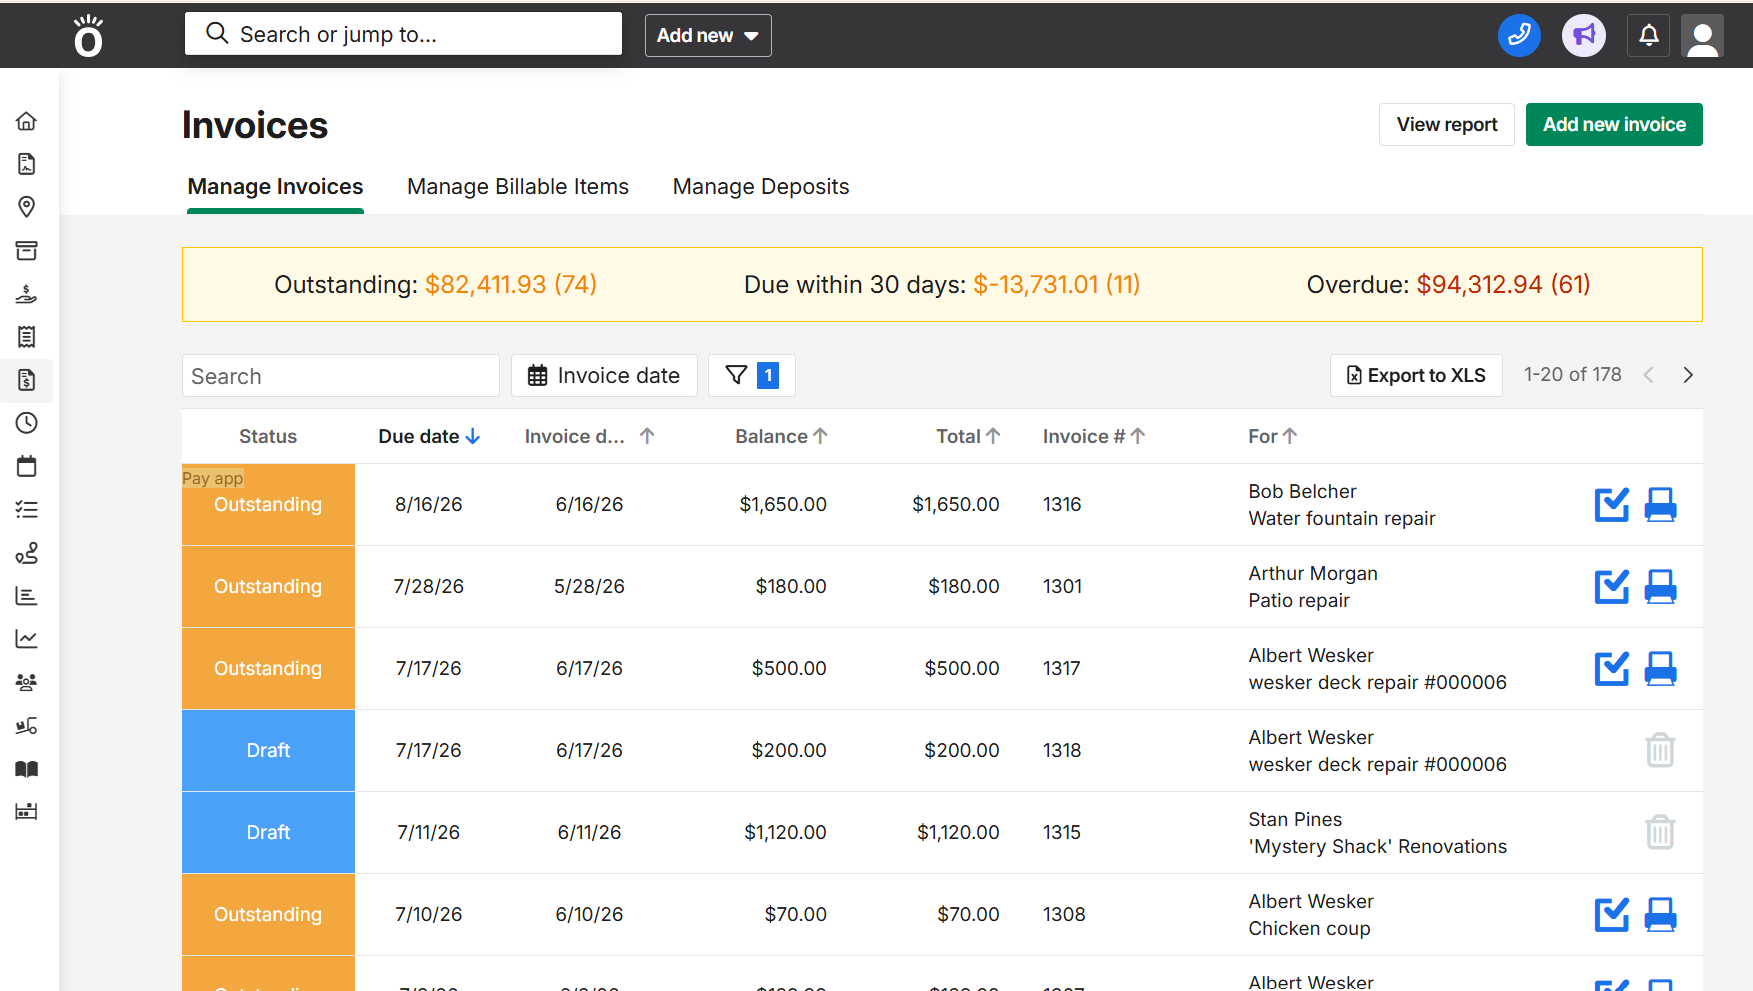Open Bob Belcher Water fountain repair
This screenshot has width=1753, height=991.
click(1341, 505)
